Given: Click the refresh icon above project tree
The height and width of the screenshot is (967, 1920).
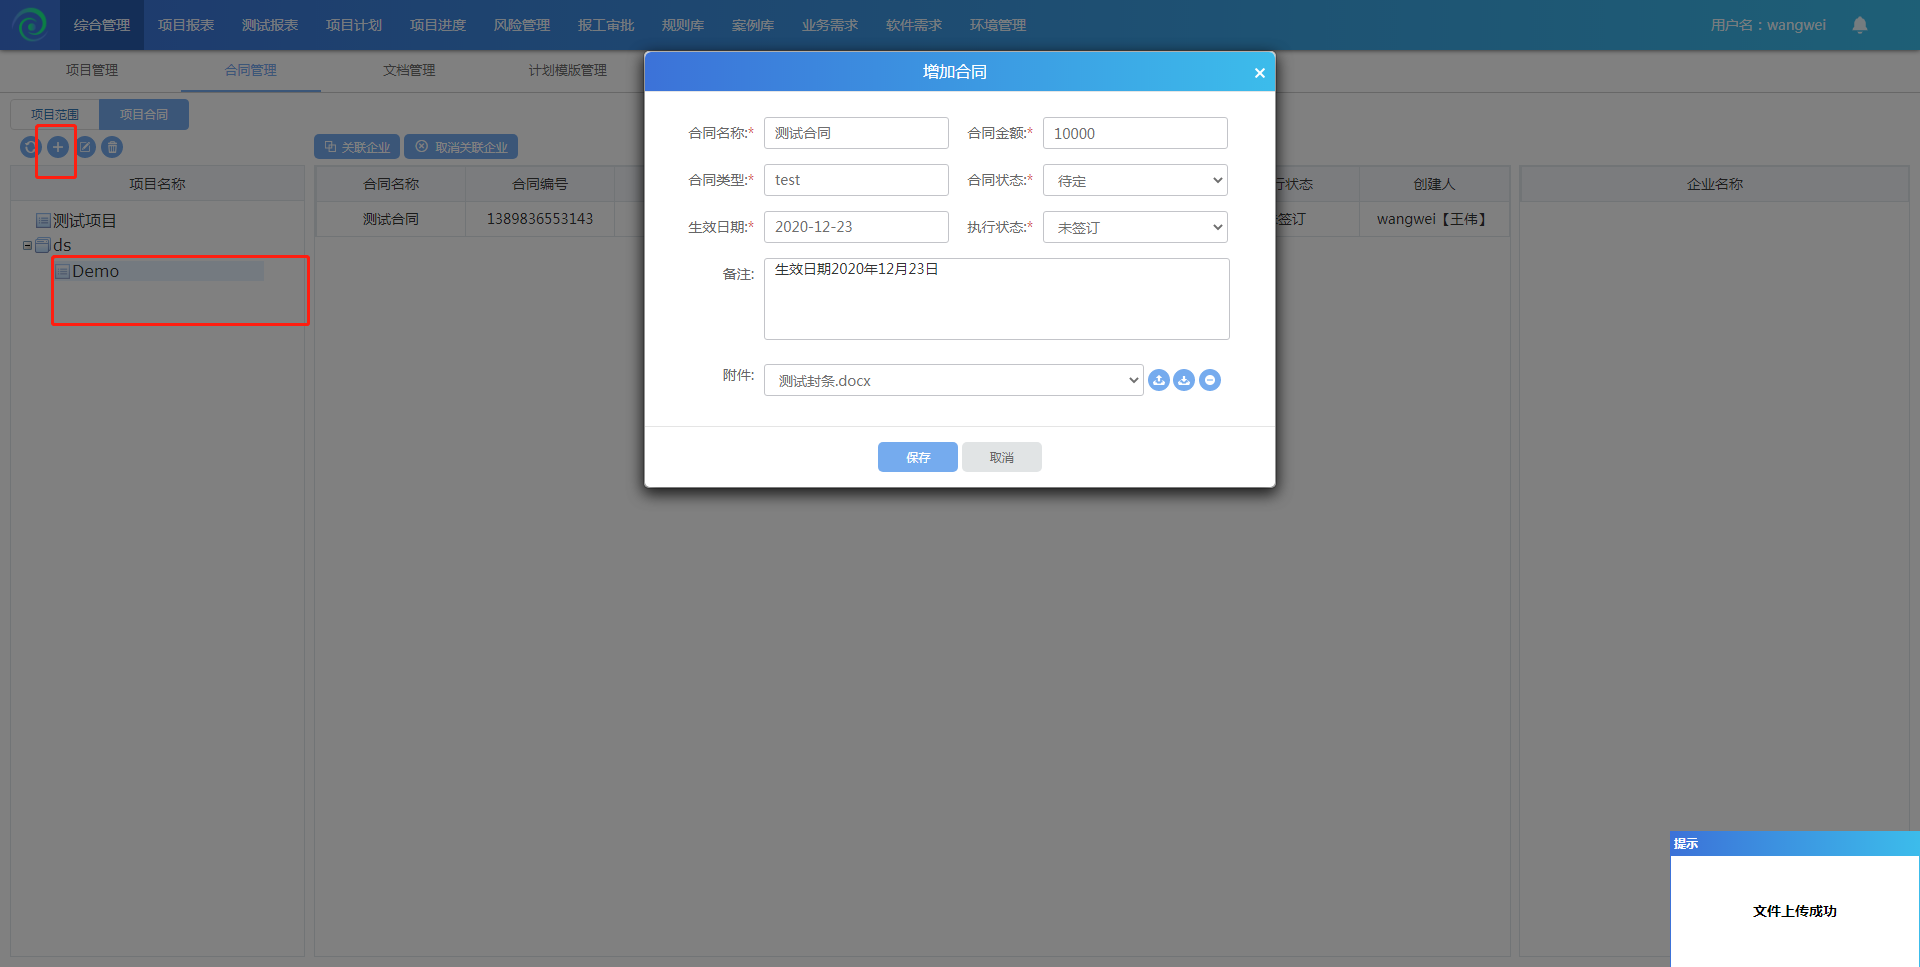Looking at the screenshot, I should (x=30, y=147).
